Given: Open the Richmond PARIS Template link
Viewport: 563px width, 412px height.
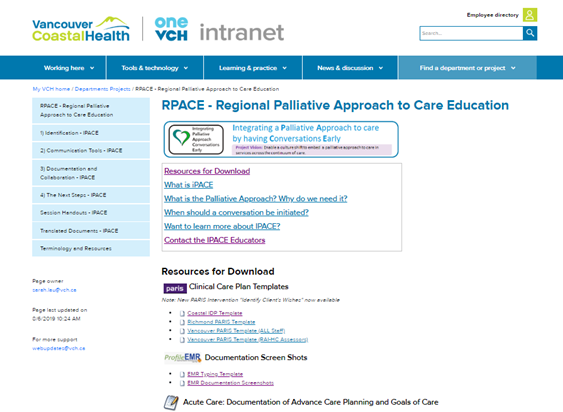Looking at the screenshot, I should (221, 322).
